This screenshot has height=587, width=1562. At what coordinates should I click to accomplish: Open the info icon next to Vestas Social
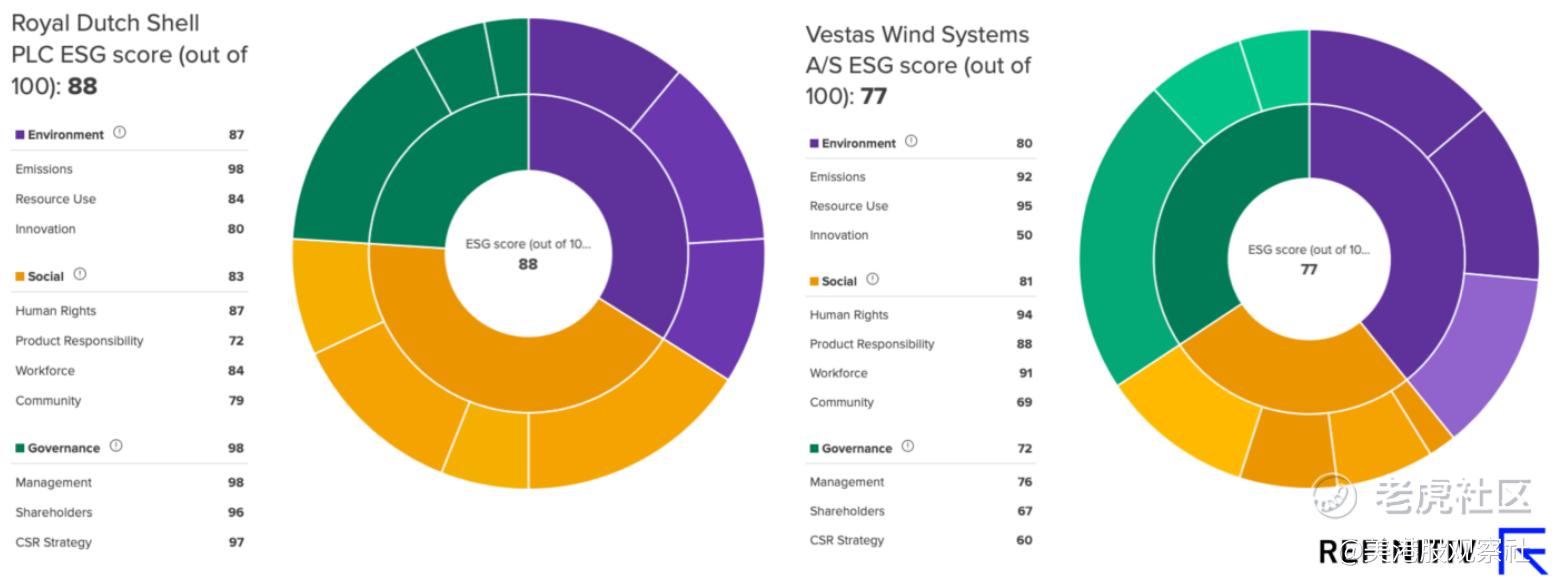873,280
